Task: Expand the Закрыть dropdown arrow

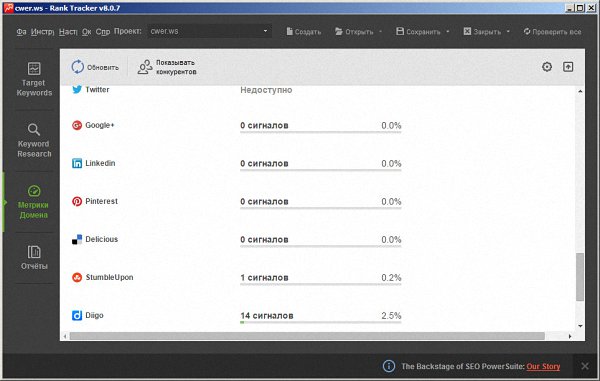Action: click(508, 32)
